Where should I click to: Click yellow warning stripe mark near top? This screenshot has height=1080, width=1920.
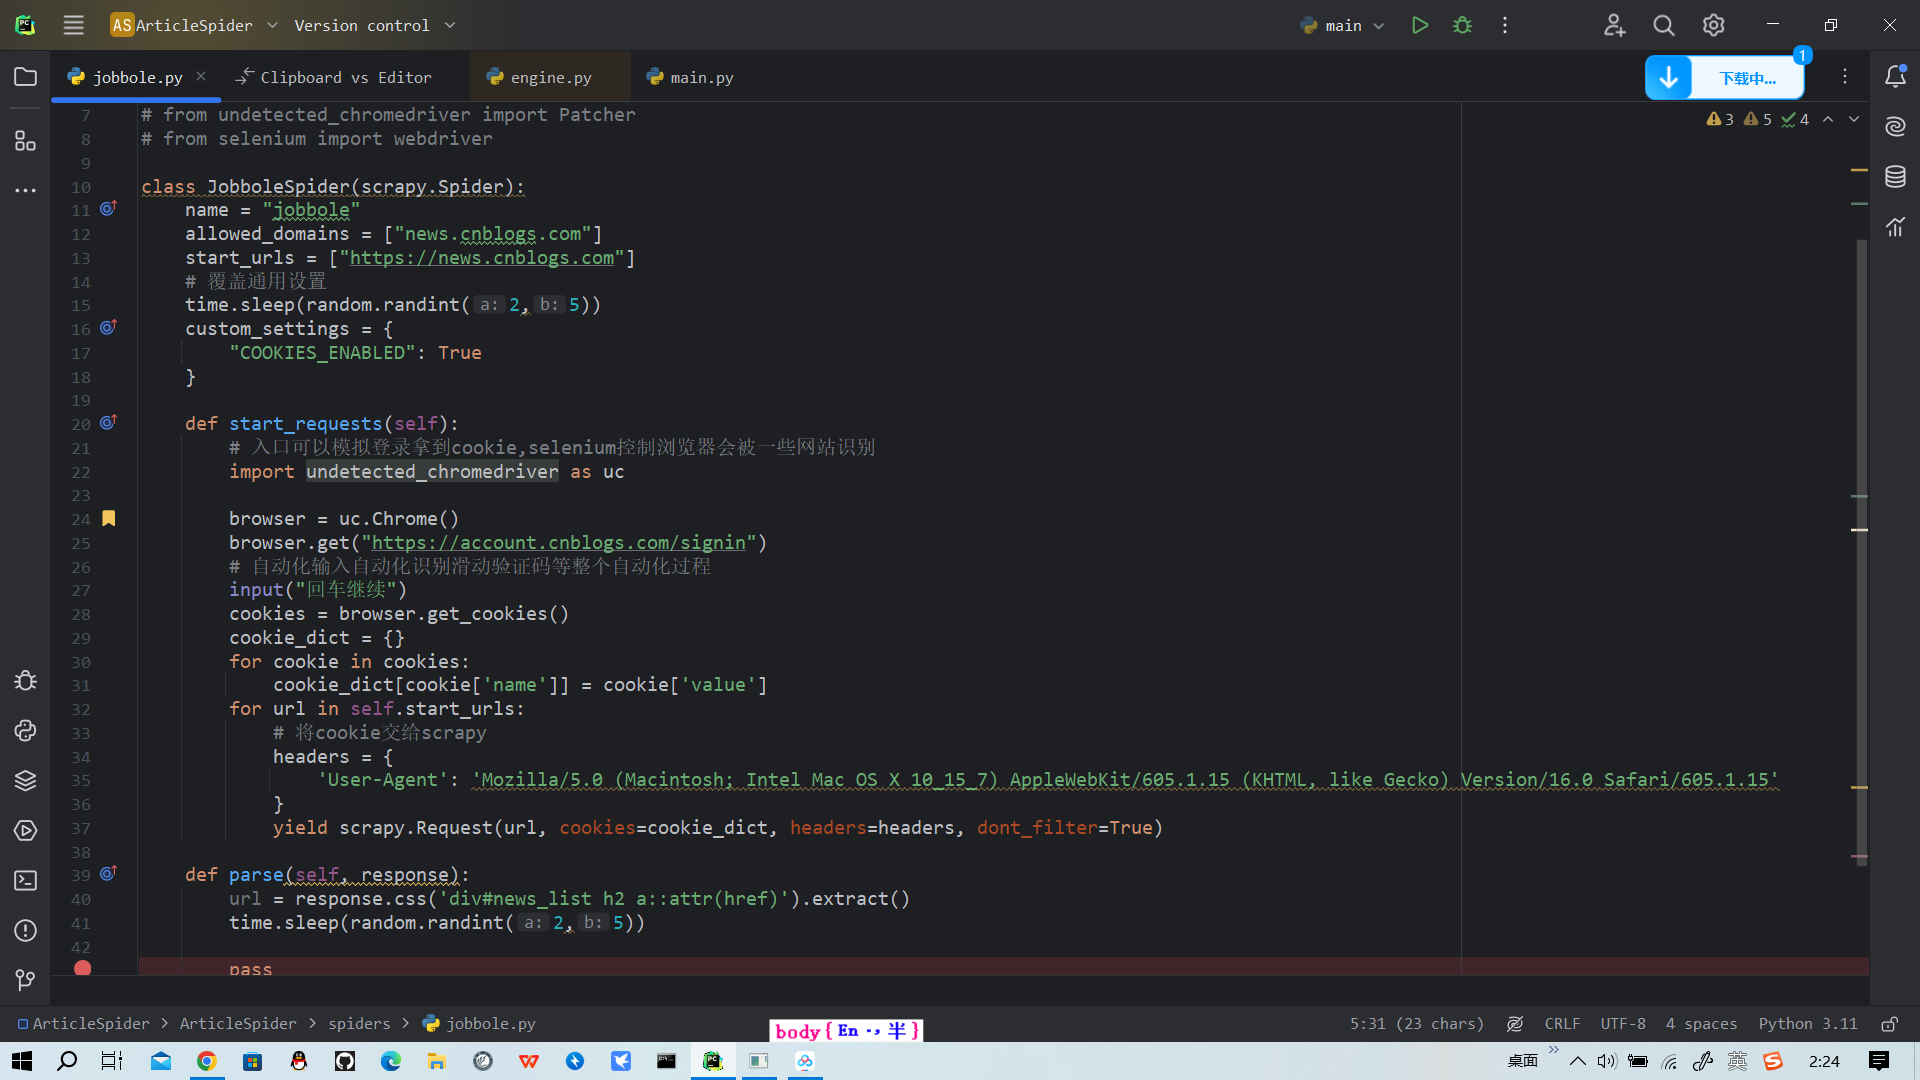click(1859, 170)
